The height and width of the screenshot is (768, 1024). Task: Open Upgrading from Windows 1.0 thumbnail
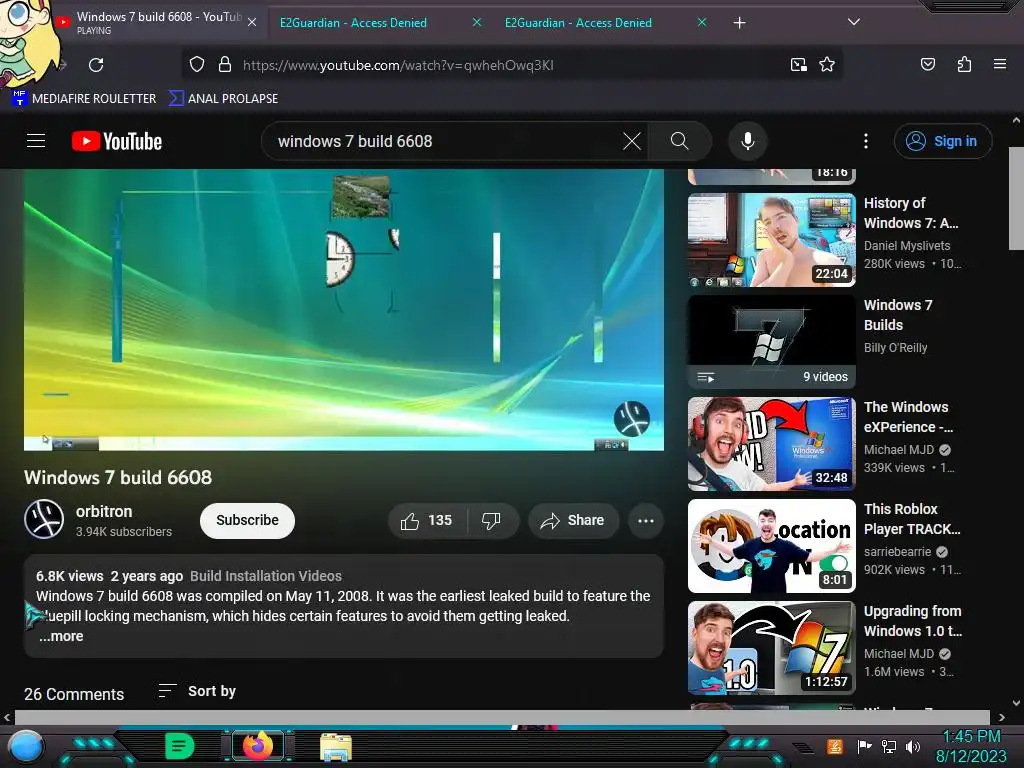(771, 647)
